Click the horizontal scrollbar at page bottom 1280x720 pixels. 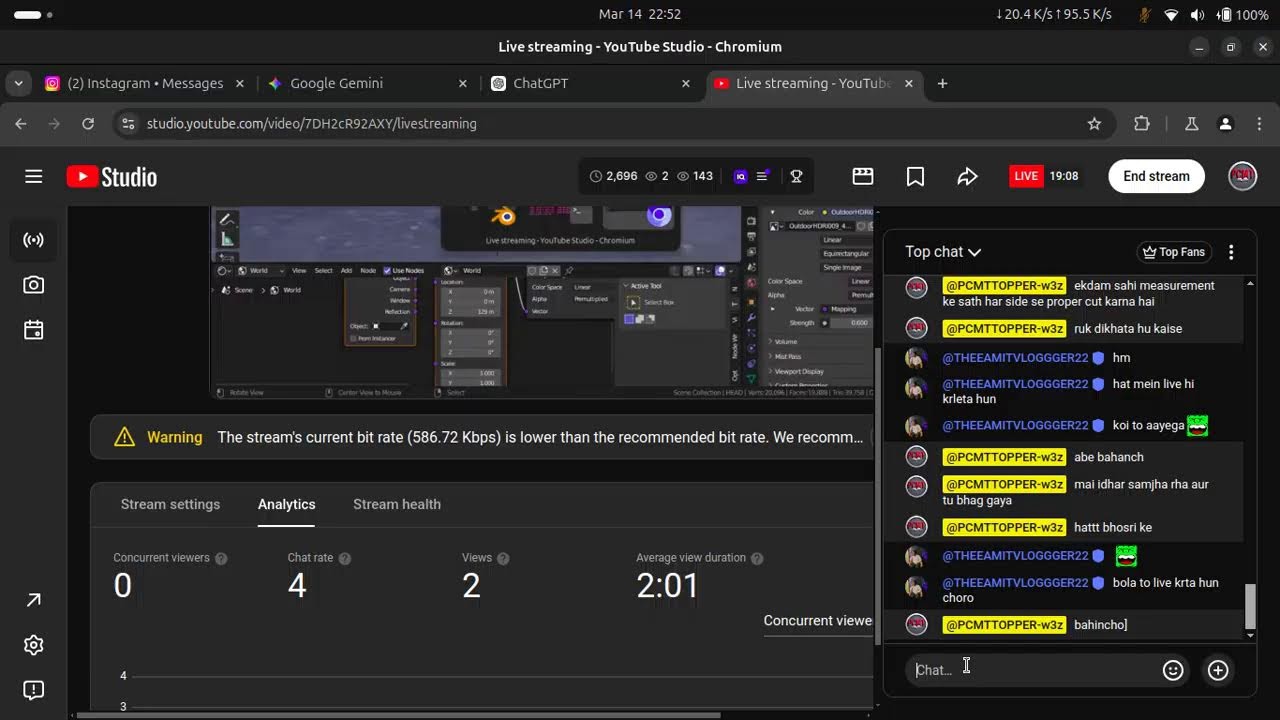tap(398, 715)
